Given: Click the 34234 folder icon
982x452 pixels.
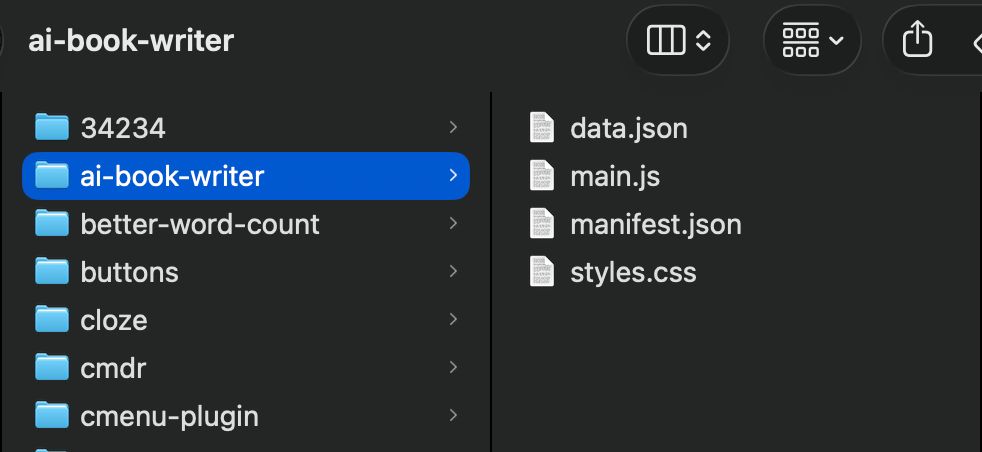Looking at the screenshot, I should pyautogui.click(x=51, y=128).
